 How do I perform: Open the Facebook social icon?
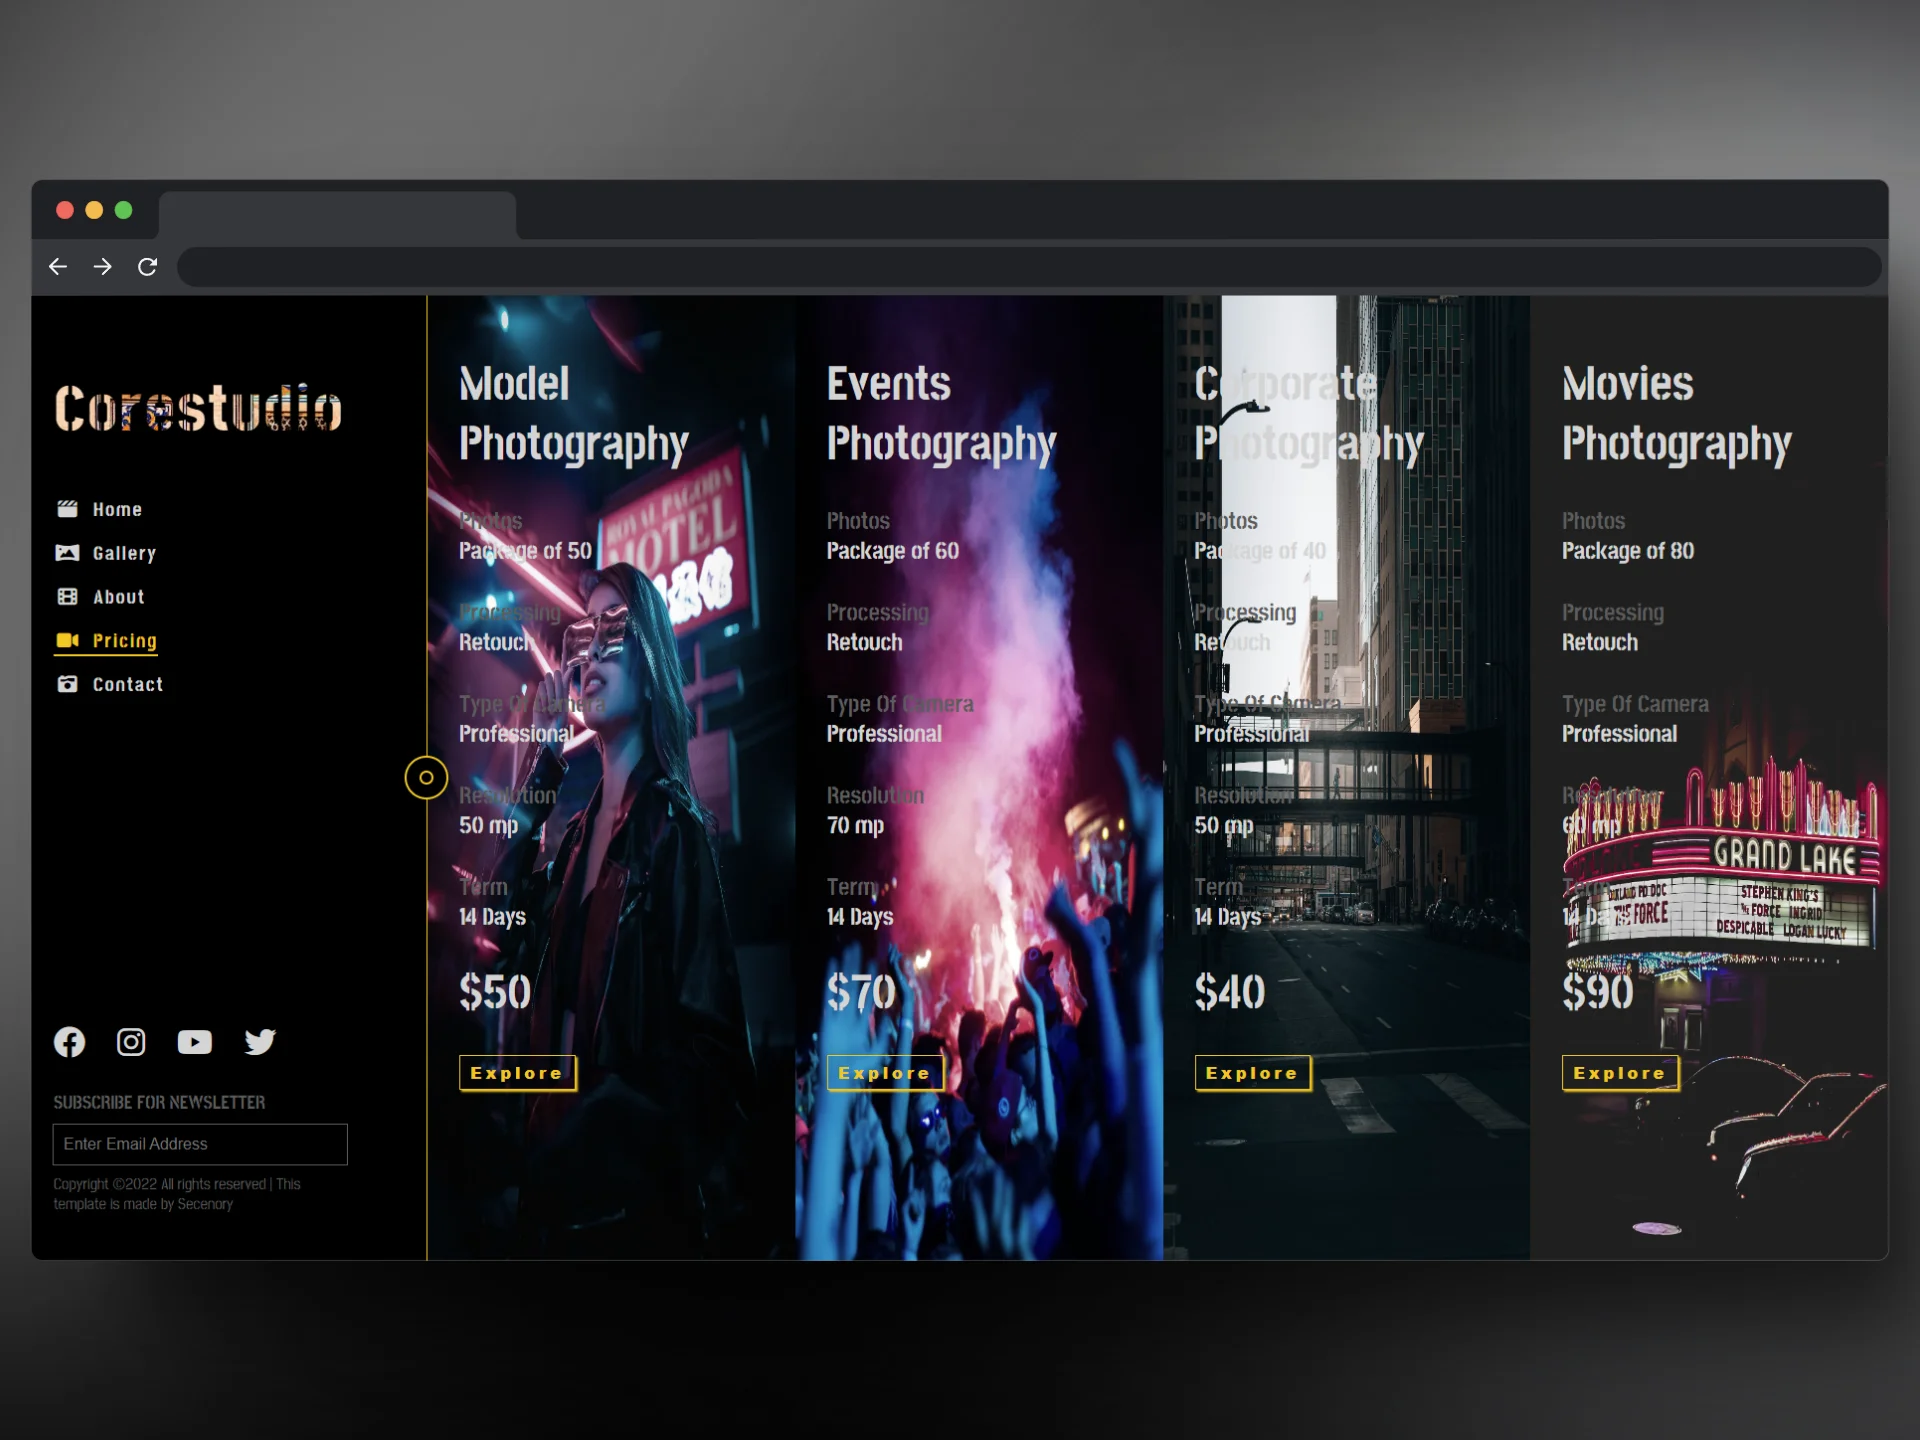pos(69,1042)
